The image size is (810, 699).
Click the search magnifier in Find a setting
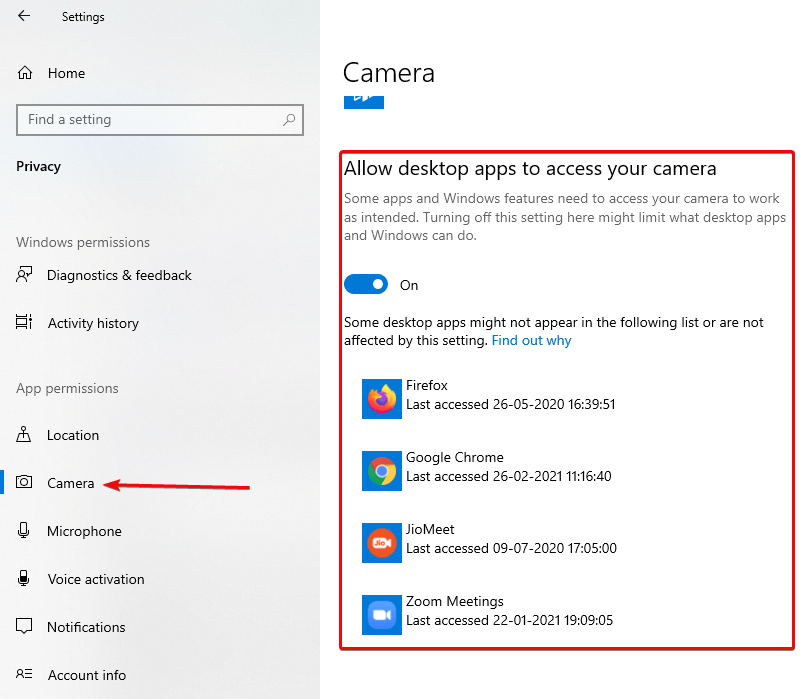pos(289,119)
